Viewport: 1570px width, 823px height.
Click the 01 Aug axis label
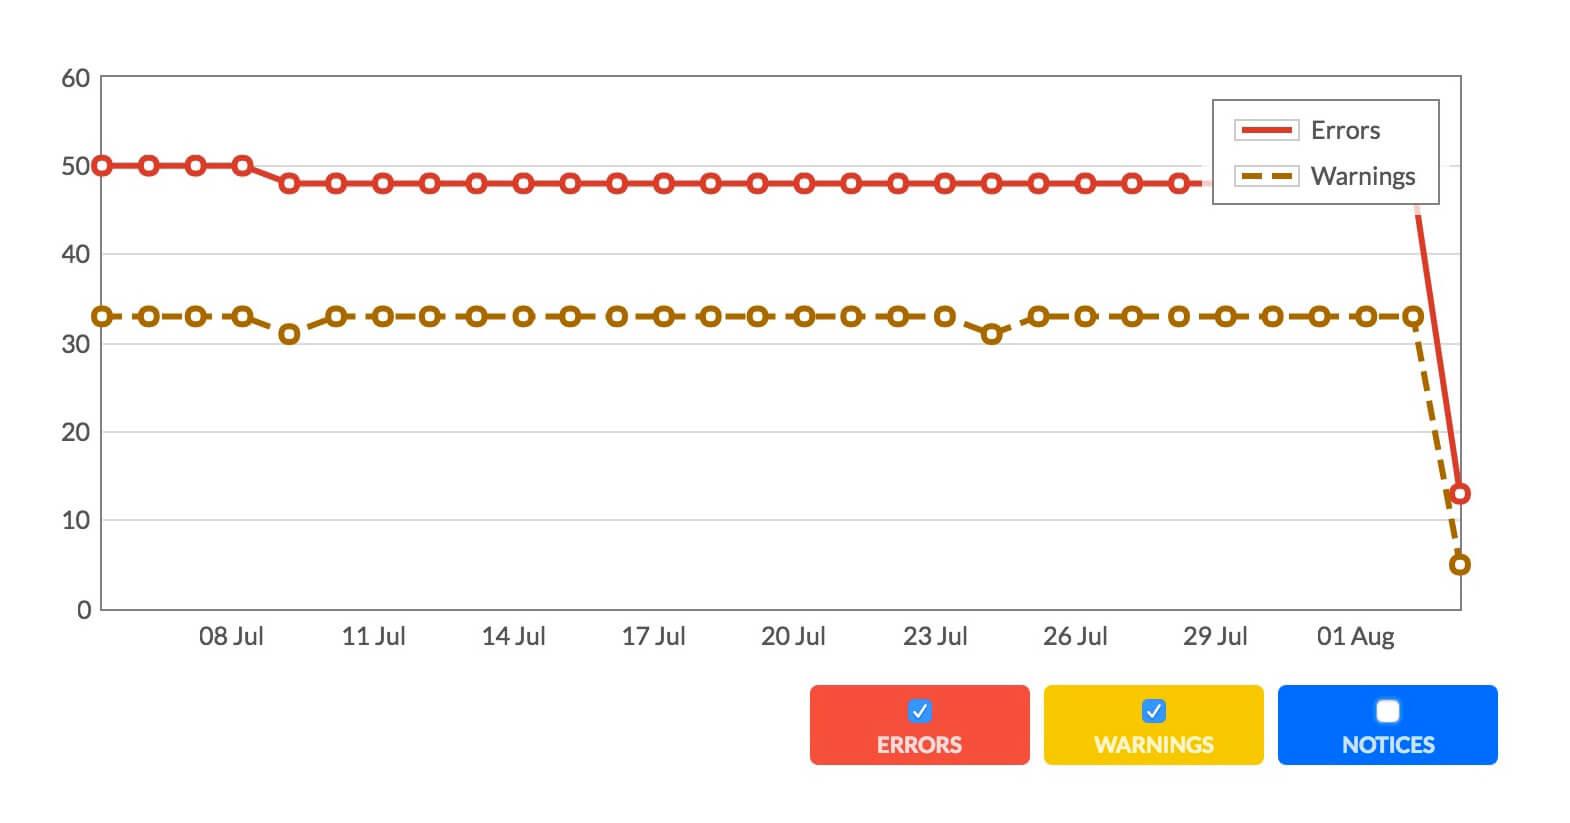[x=1355, y=636]
